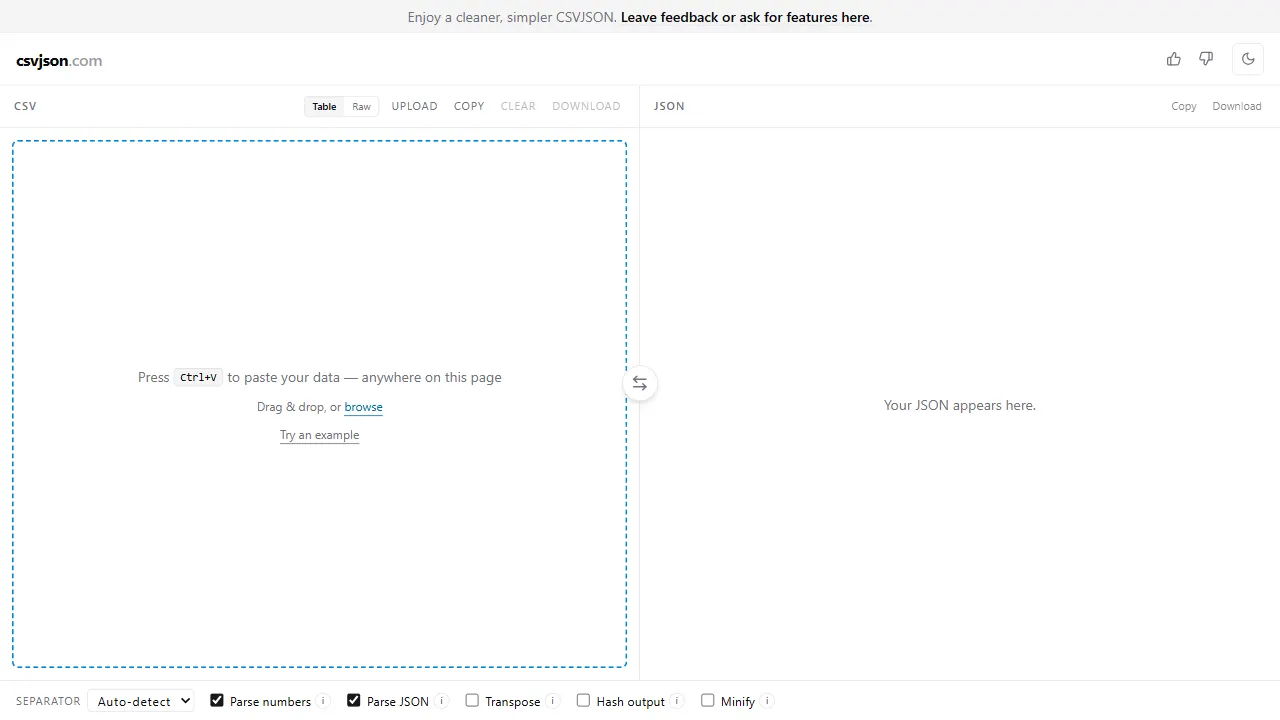
Task: Switch CSV view to Raw tab
Action: pos(361,106)
